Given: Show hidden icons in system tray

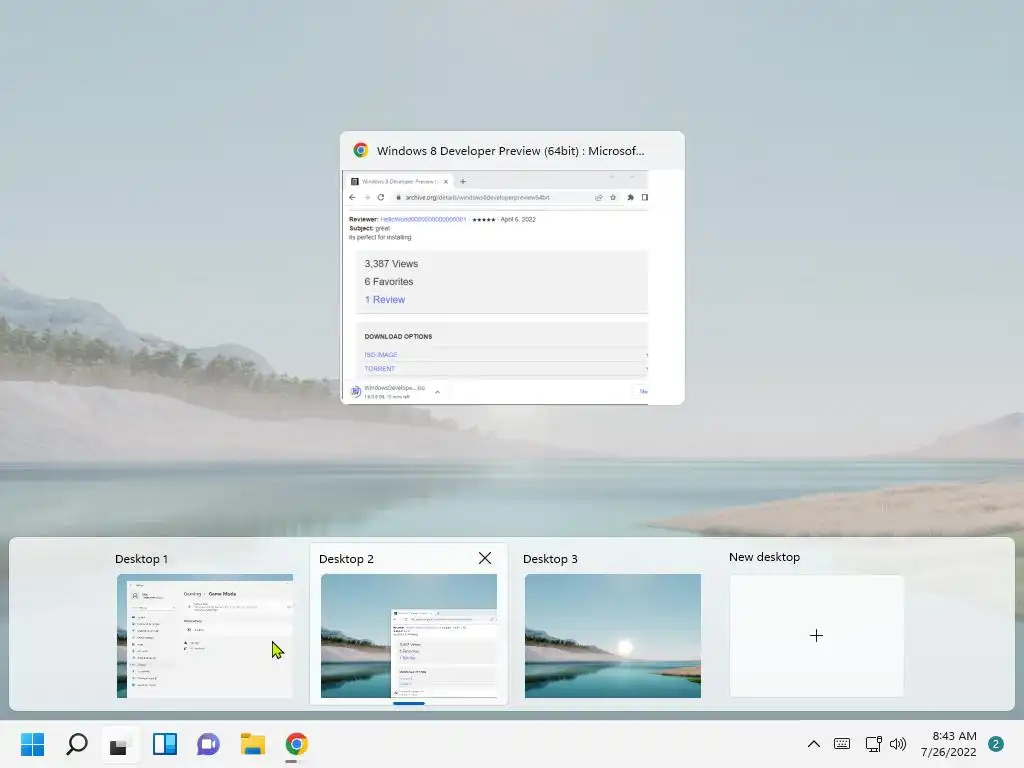Looking at the screenshot, I should 814,744.
